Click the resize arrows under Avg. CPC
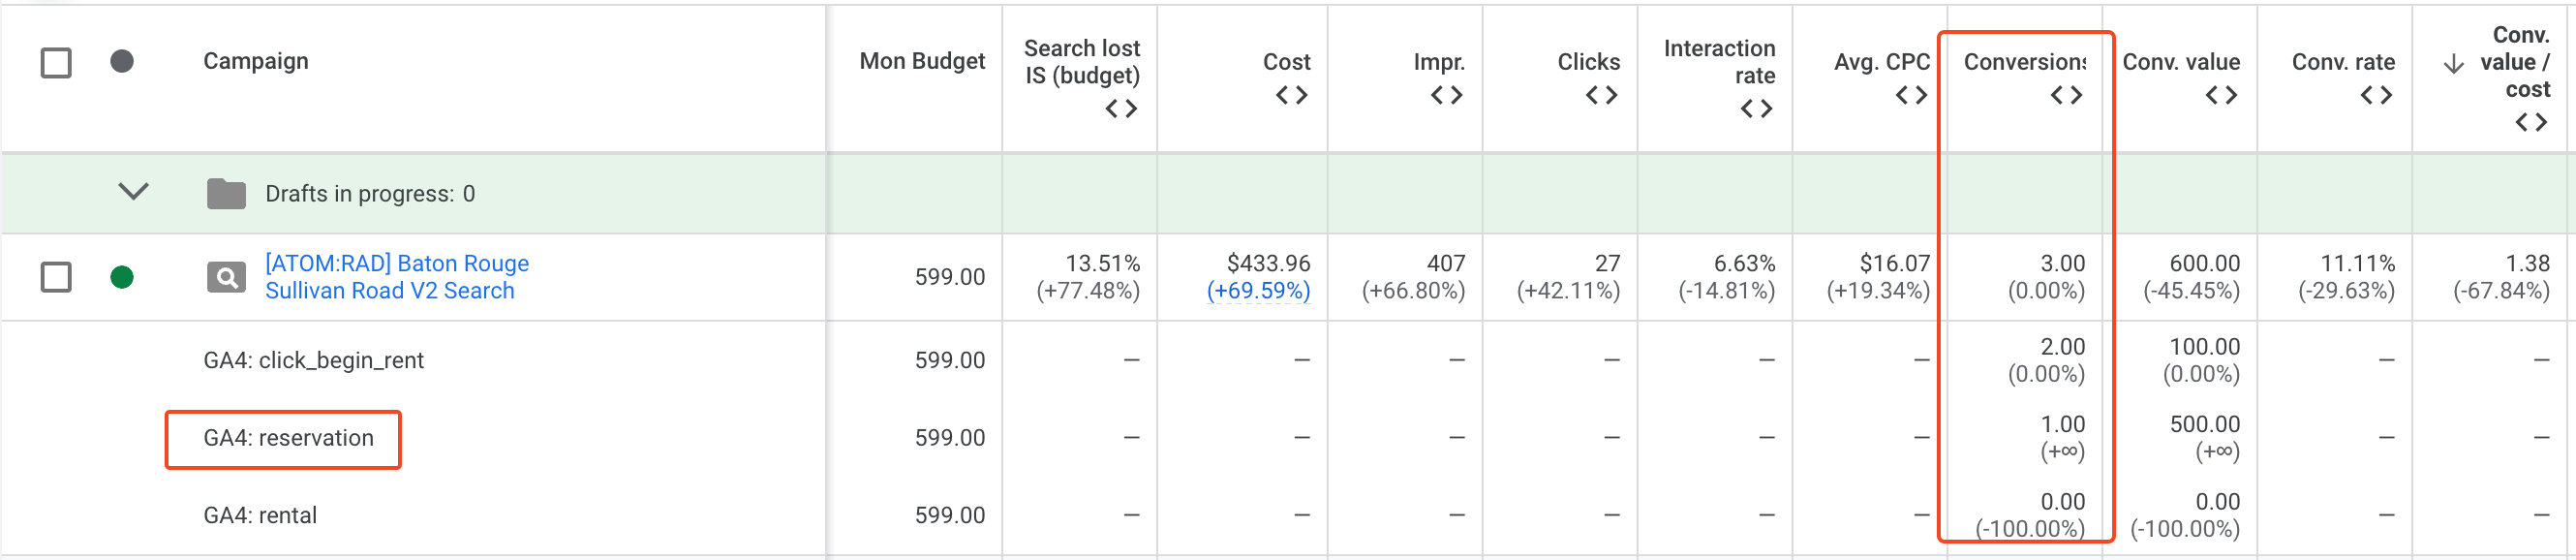The image size is (2576, 560). 1911,96
